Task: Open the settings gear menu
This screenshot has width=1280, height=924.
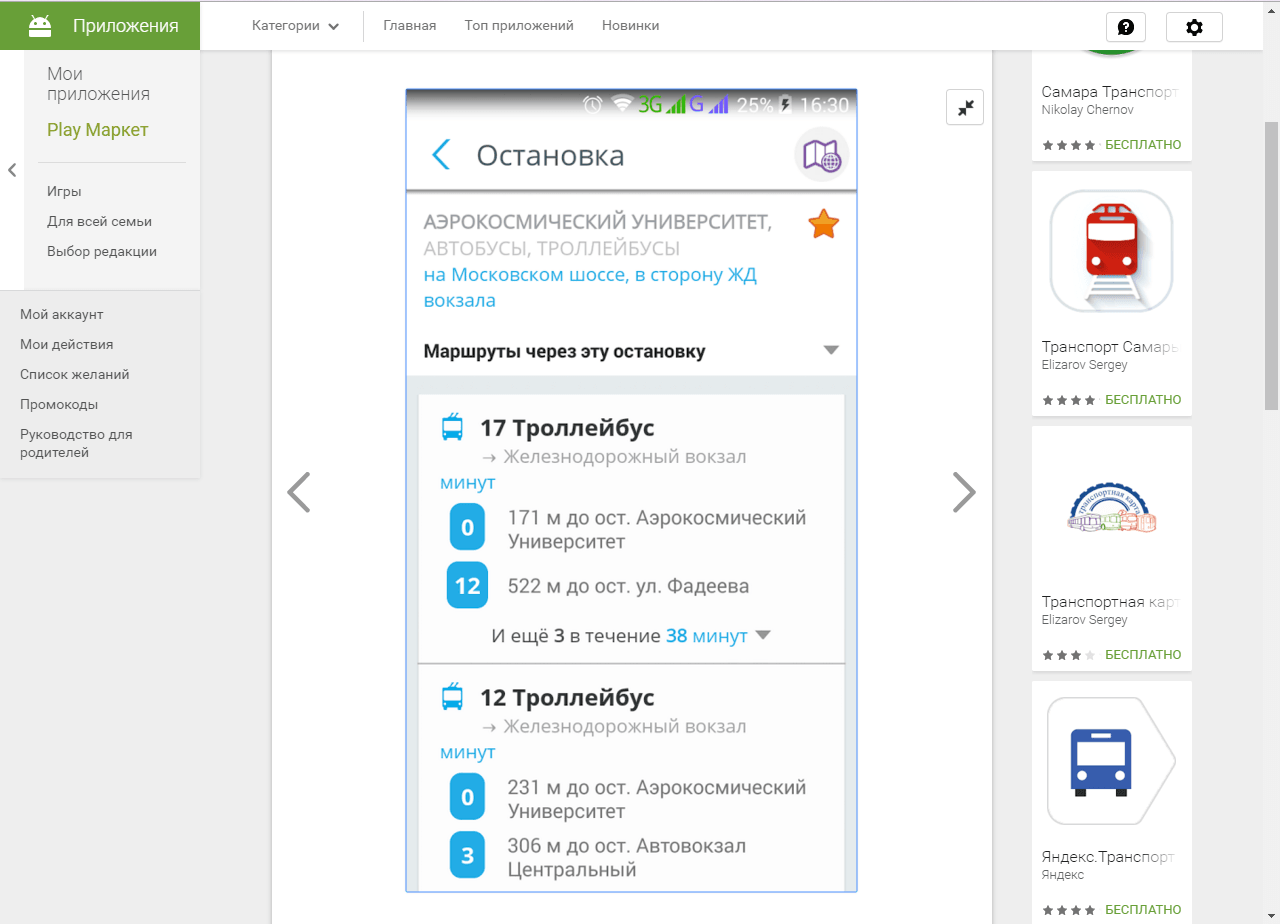Action: tap(1194, 27)
